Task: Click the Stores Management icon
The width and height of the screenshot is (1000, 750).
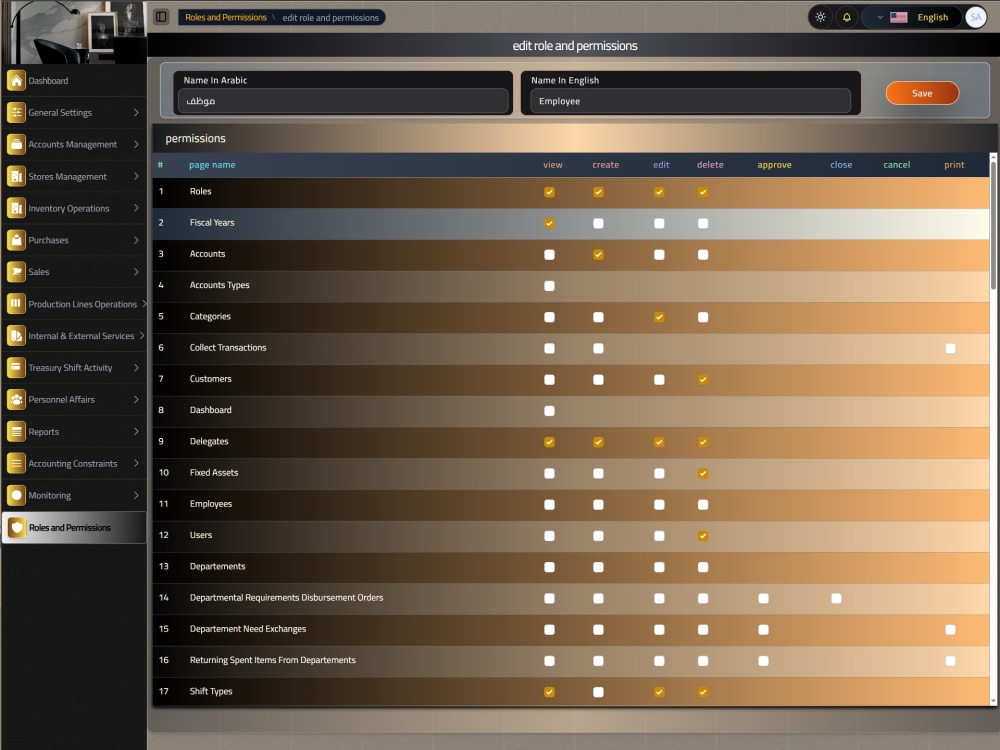Action: [x=16, y=176]
